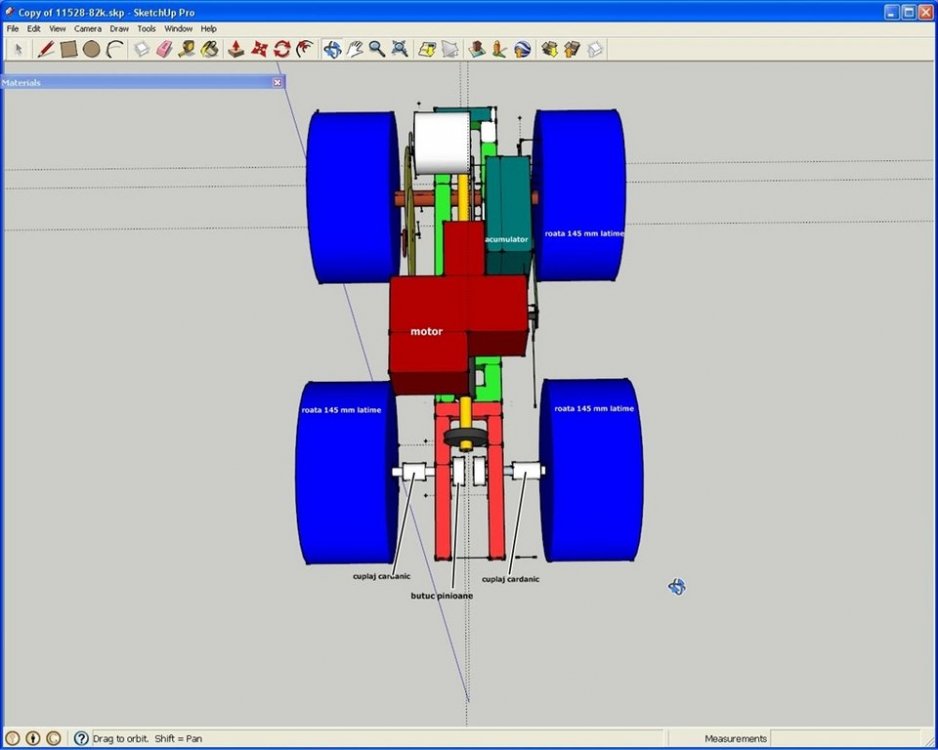Close the Materials panel

coord(278,83)
